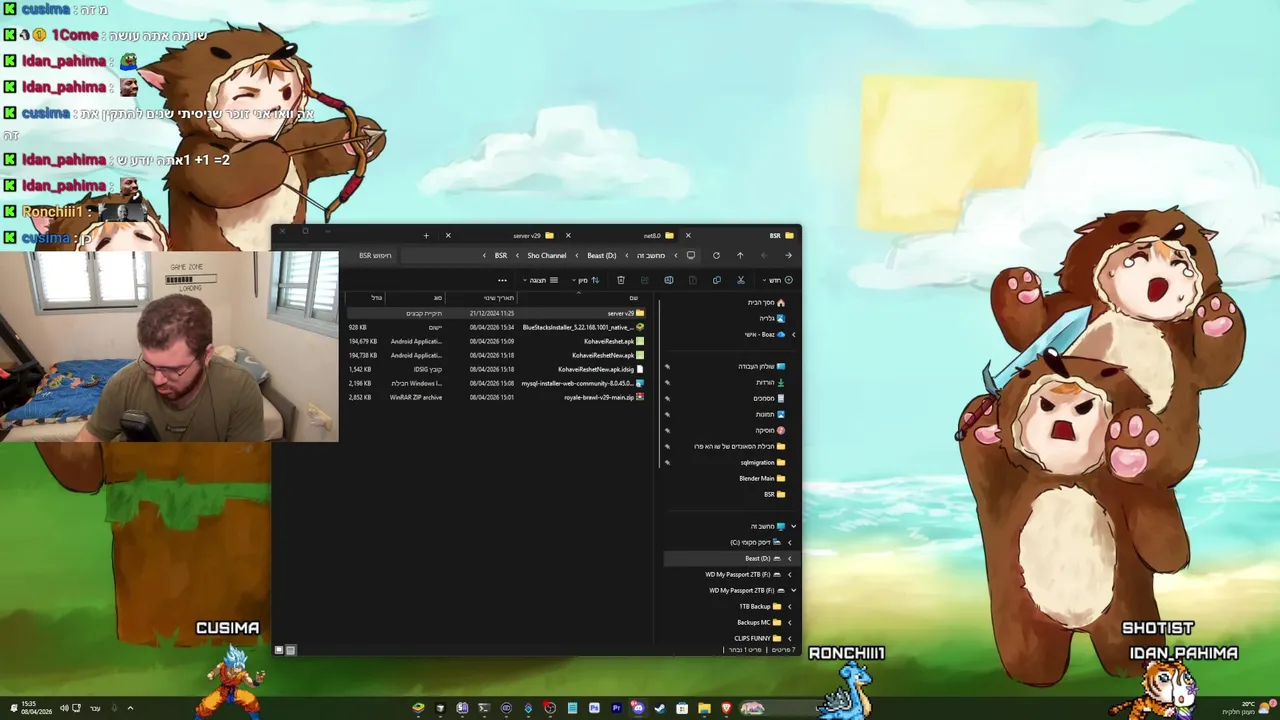Screen dimensions: 1280x720
Task: Add a new Explorer tab with plus
Action: [426, 236]
